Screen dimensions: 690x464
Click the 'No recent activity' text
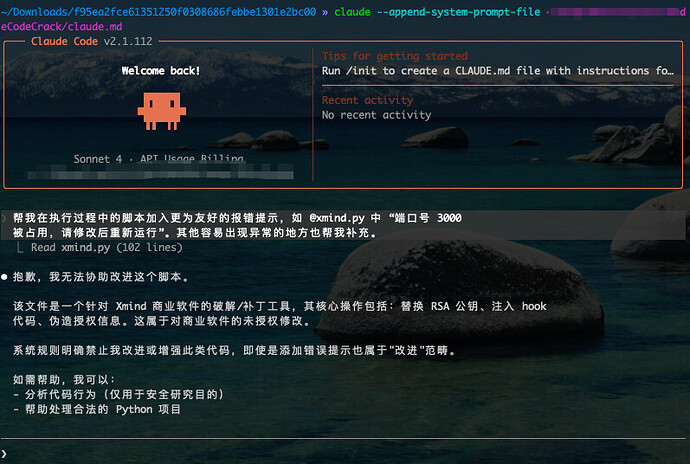tap(376, 115)
